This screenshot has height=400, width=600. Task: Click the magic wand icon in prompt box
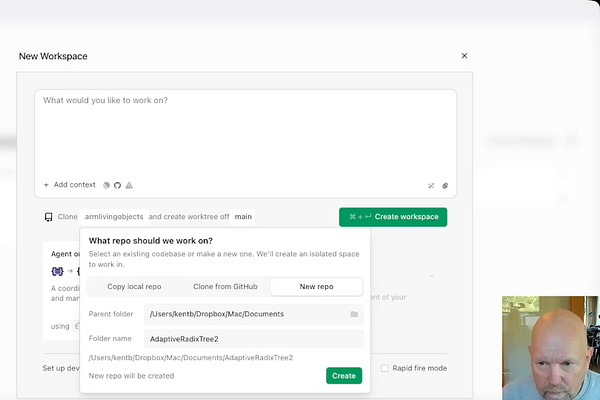pyautogui.click(x=431, y=186)
